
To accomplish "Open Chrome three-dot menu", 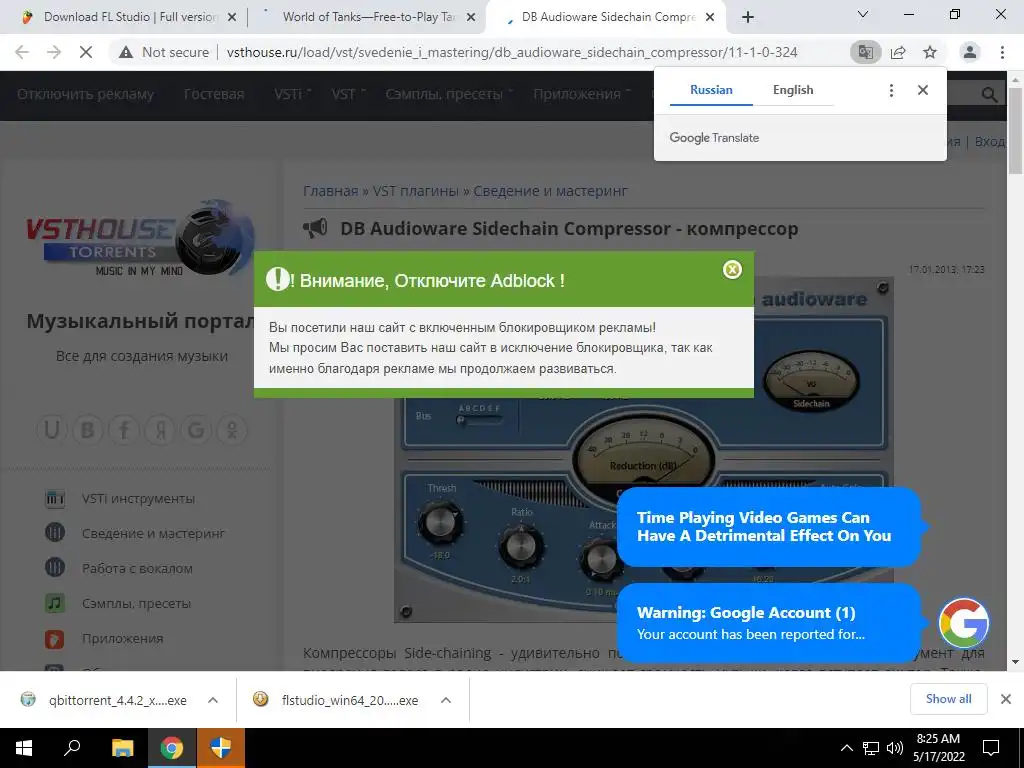I will coord(1002,52).
